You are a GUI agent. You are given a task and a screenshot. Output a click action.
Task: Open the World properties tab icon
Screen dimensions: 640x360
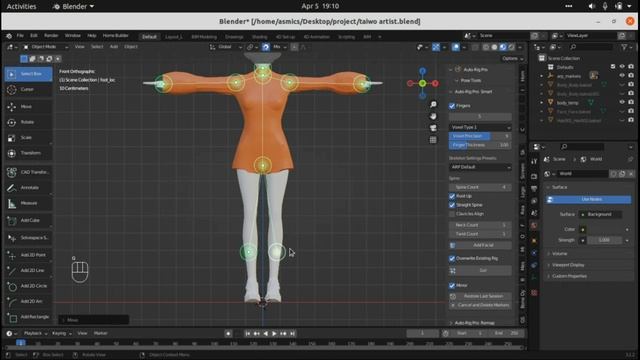point(534,225)
